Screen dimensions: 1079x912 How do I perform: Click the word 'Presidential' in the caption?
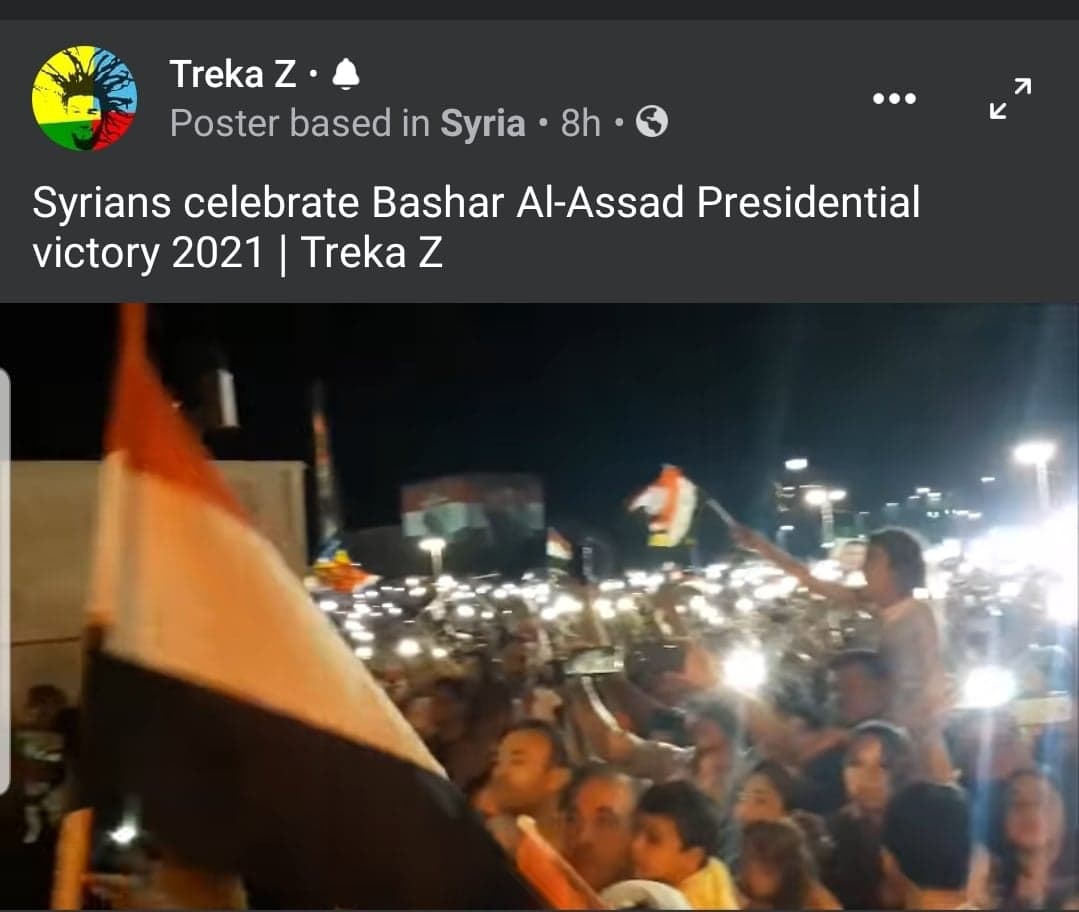click(x=808, y=203)
